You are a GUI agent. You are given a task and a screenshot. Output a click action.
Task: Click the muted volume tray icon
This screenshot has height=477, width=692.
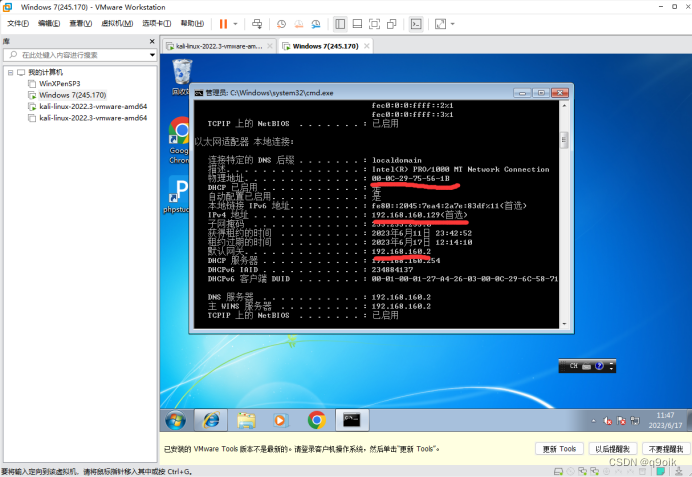coord(608,421)
